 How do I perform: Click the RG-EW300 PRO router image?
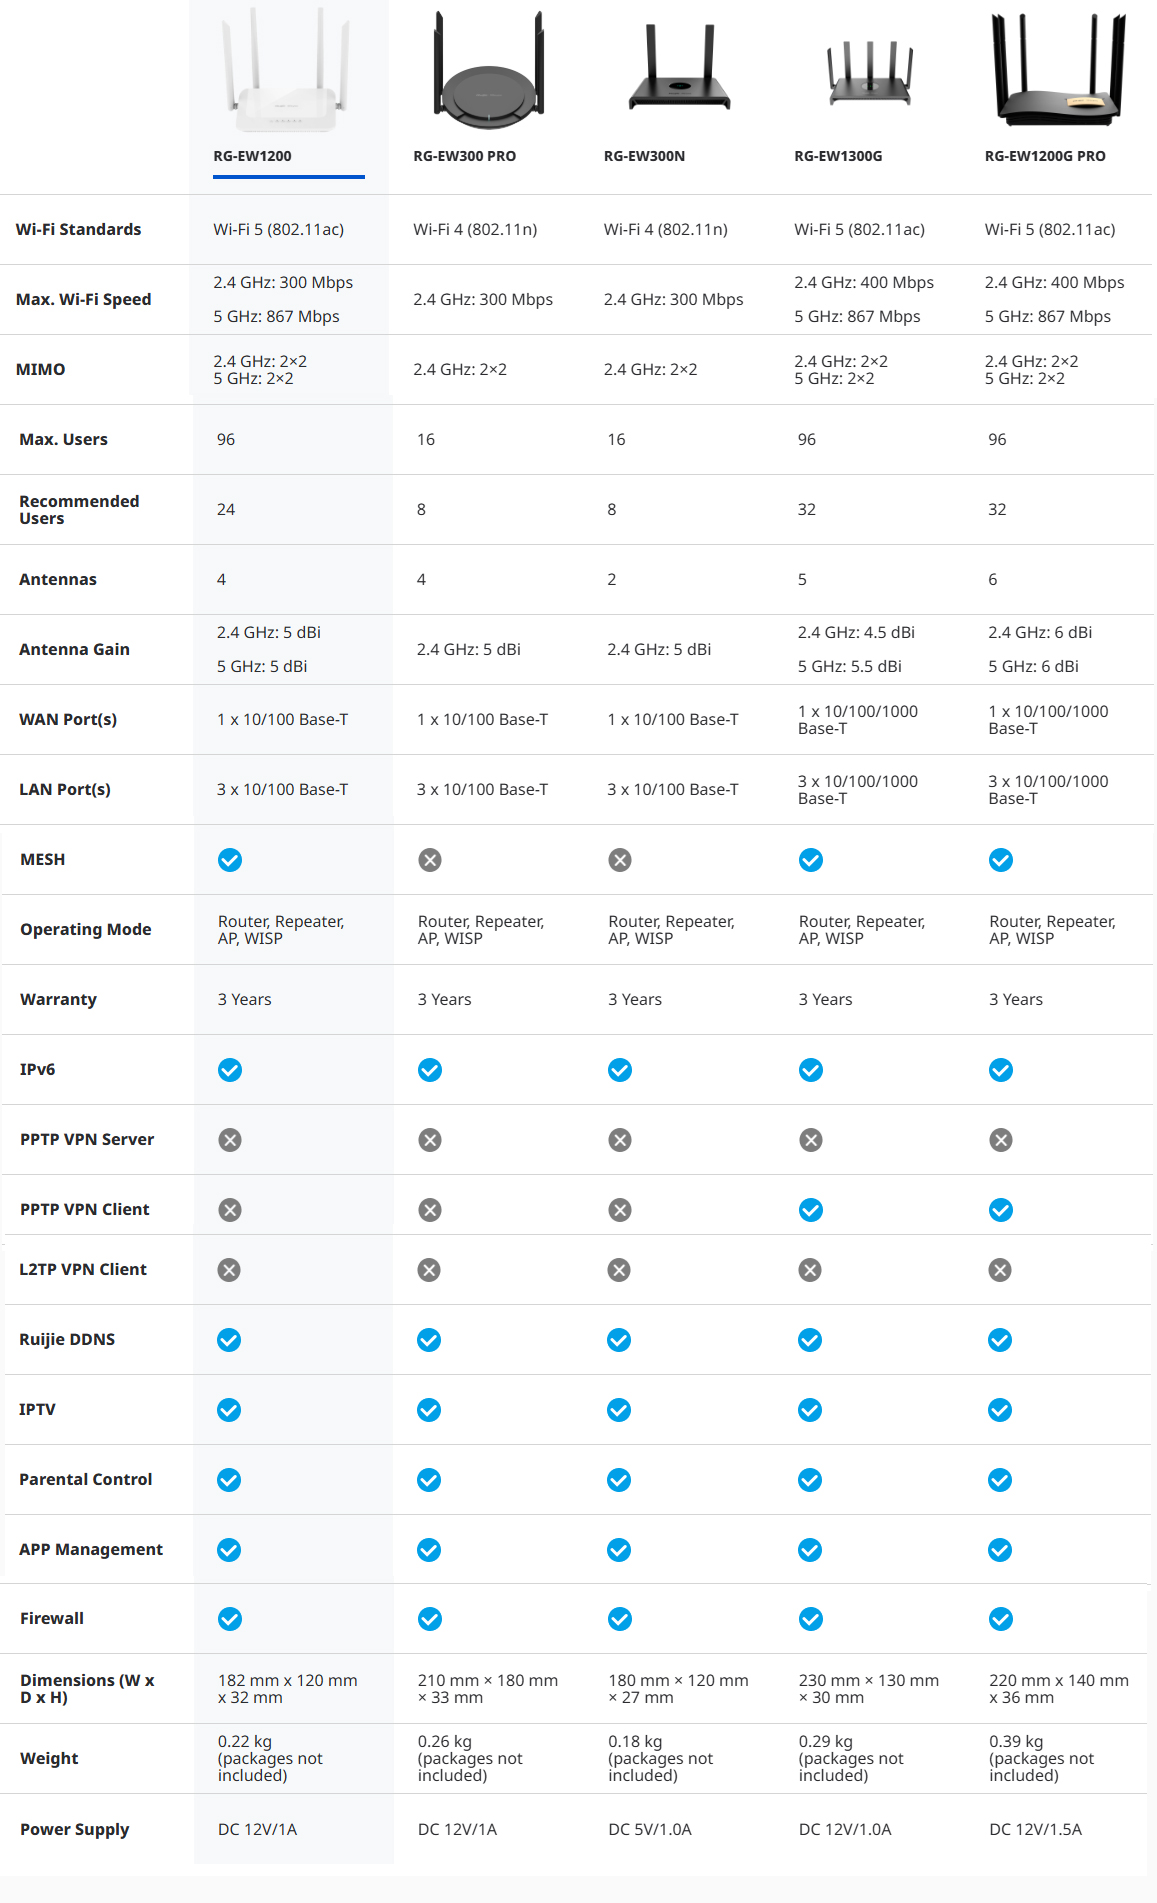click(x=488, y=72)
